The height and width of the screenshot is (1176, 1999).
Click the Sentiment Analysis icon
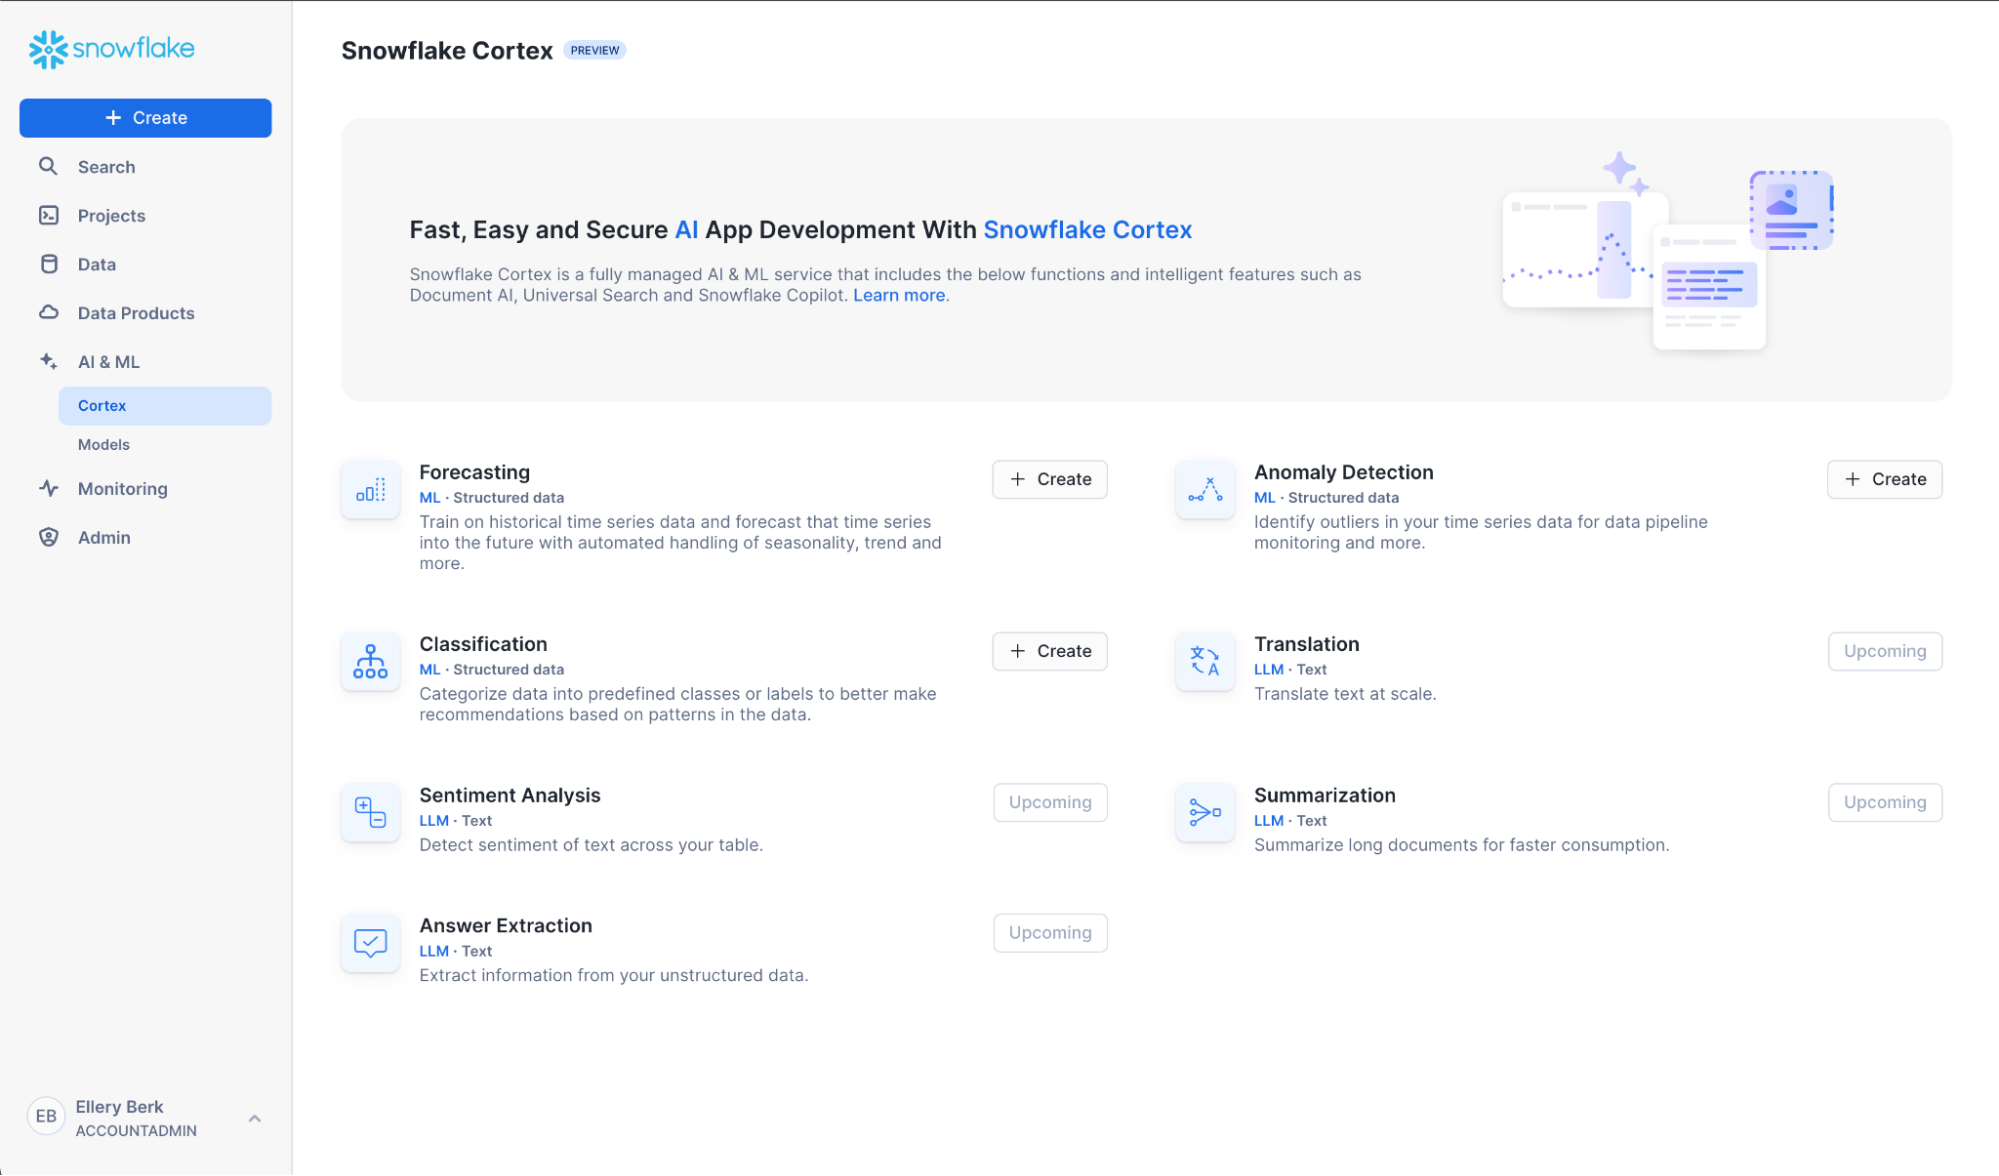(x=370, y=813)
